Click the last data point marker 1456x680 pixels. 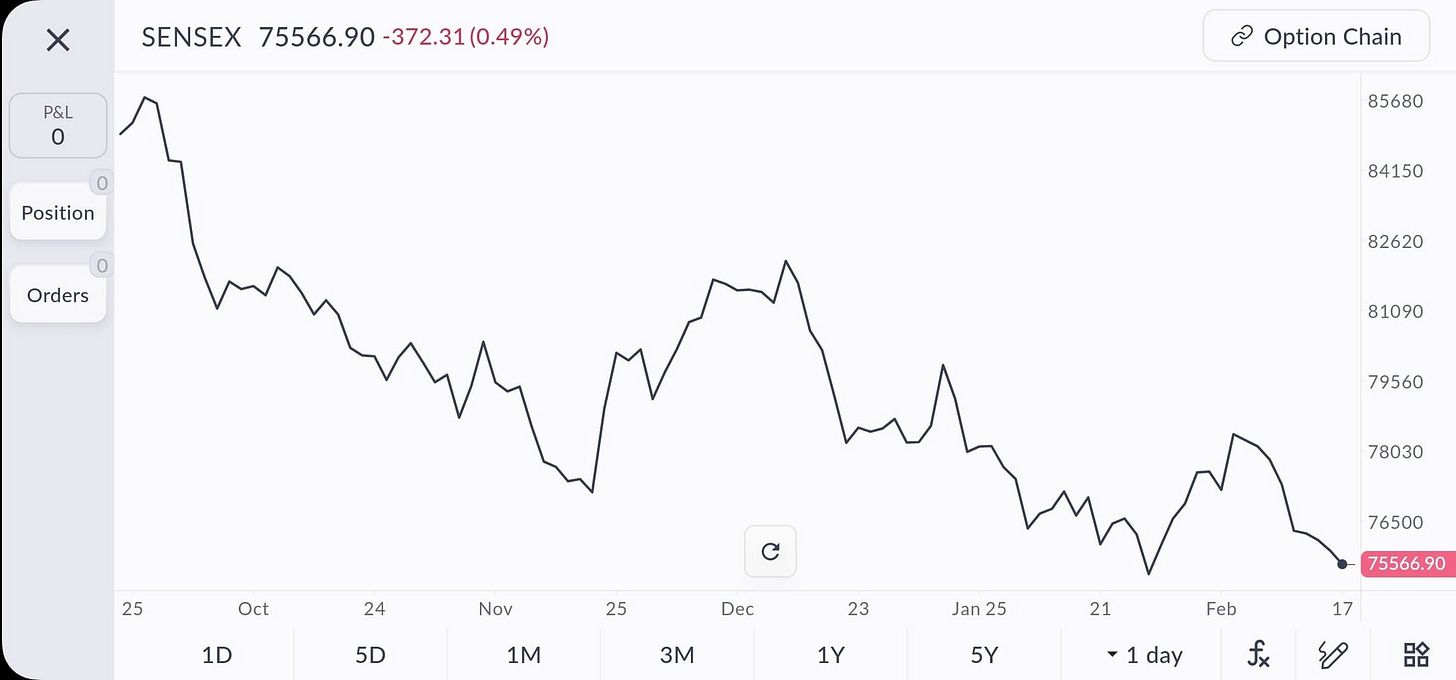click(1342, 564)
